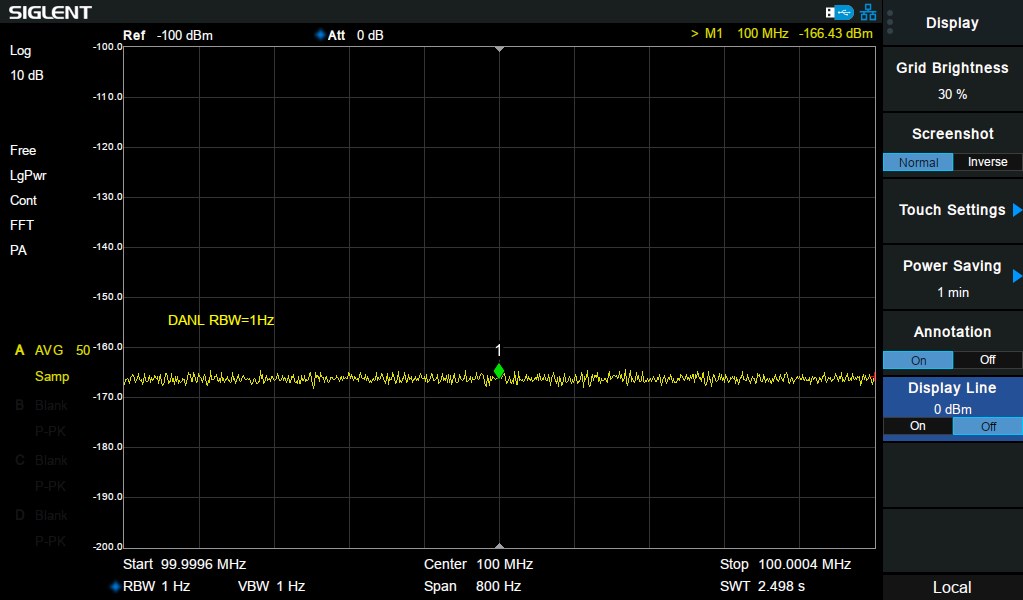Select the green marker 1 diamond on trace

pos(499,371)
